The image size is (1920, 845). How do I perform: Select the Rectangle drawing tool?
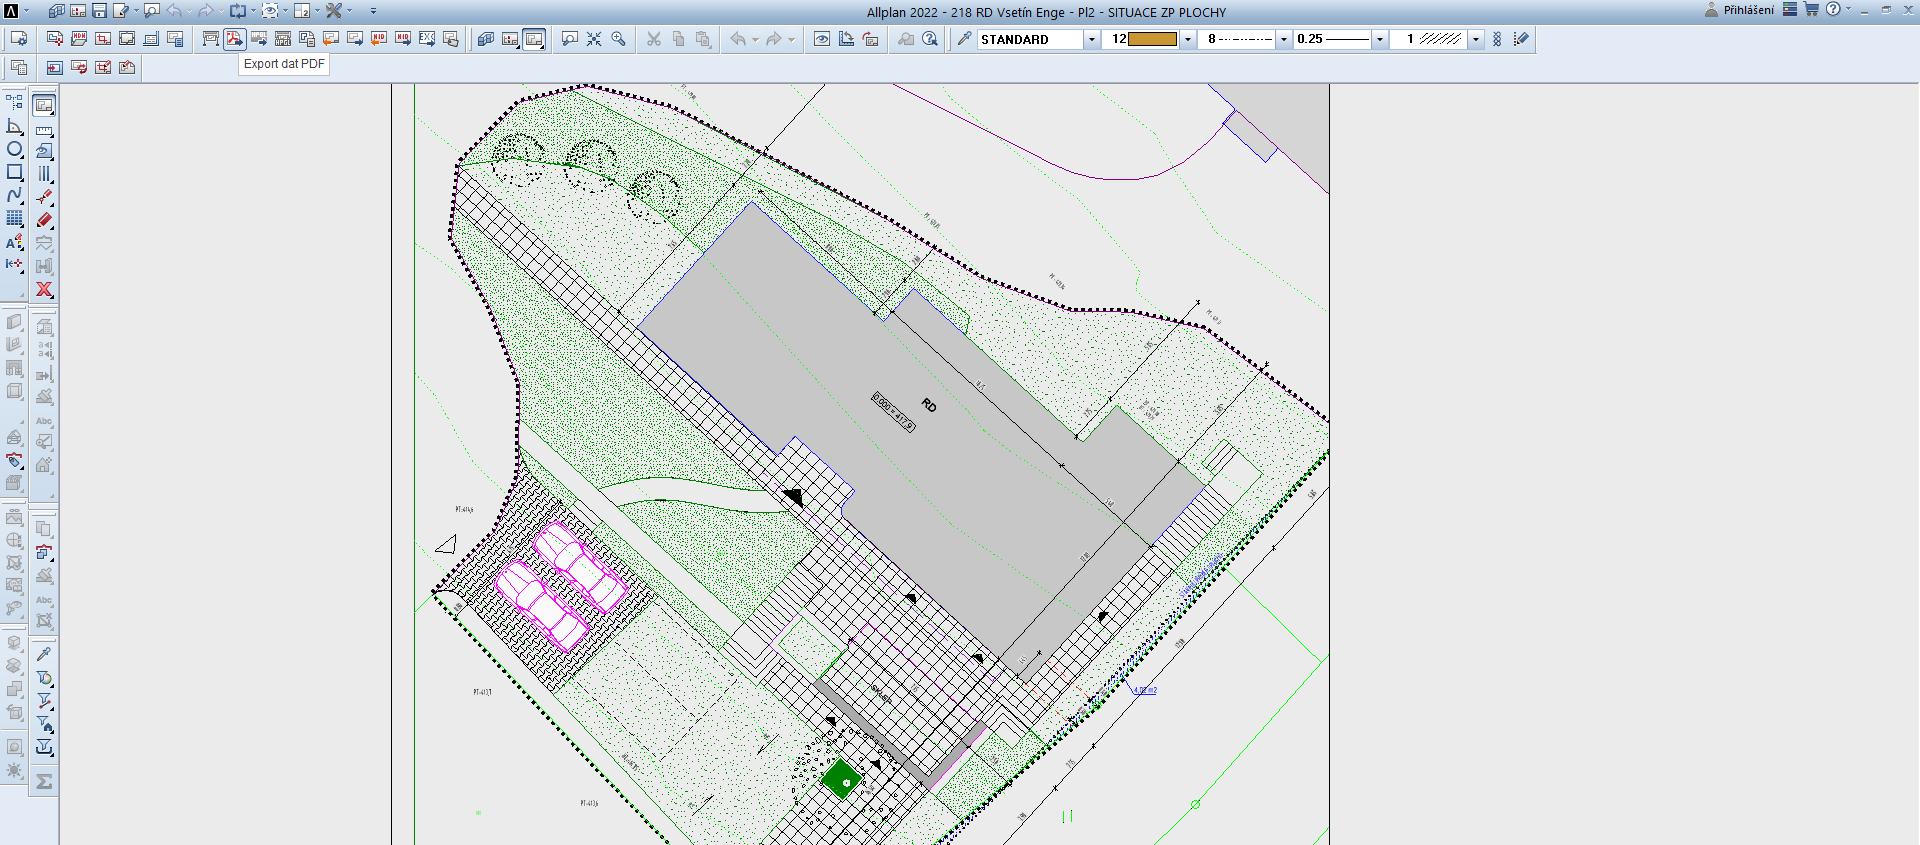click(14, 172)
